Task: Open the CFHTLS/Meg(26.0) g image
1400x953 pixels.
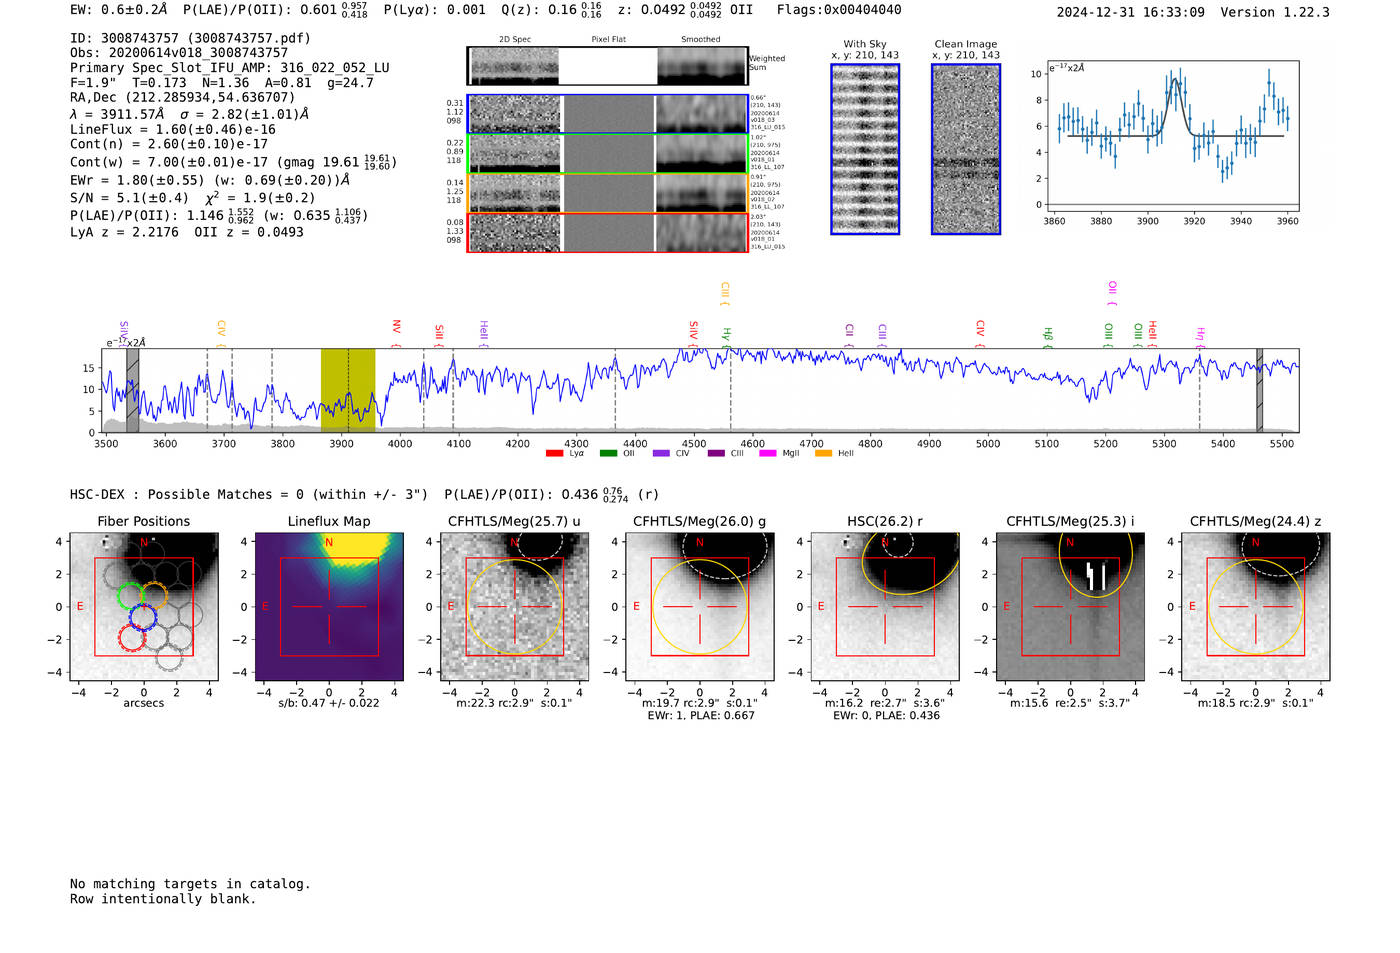Action: click(x=700, y=606)
